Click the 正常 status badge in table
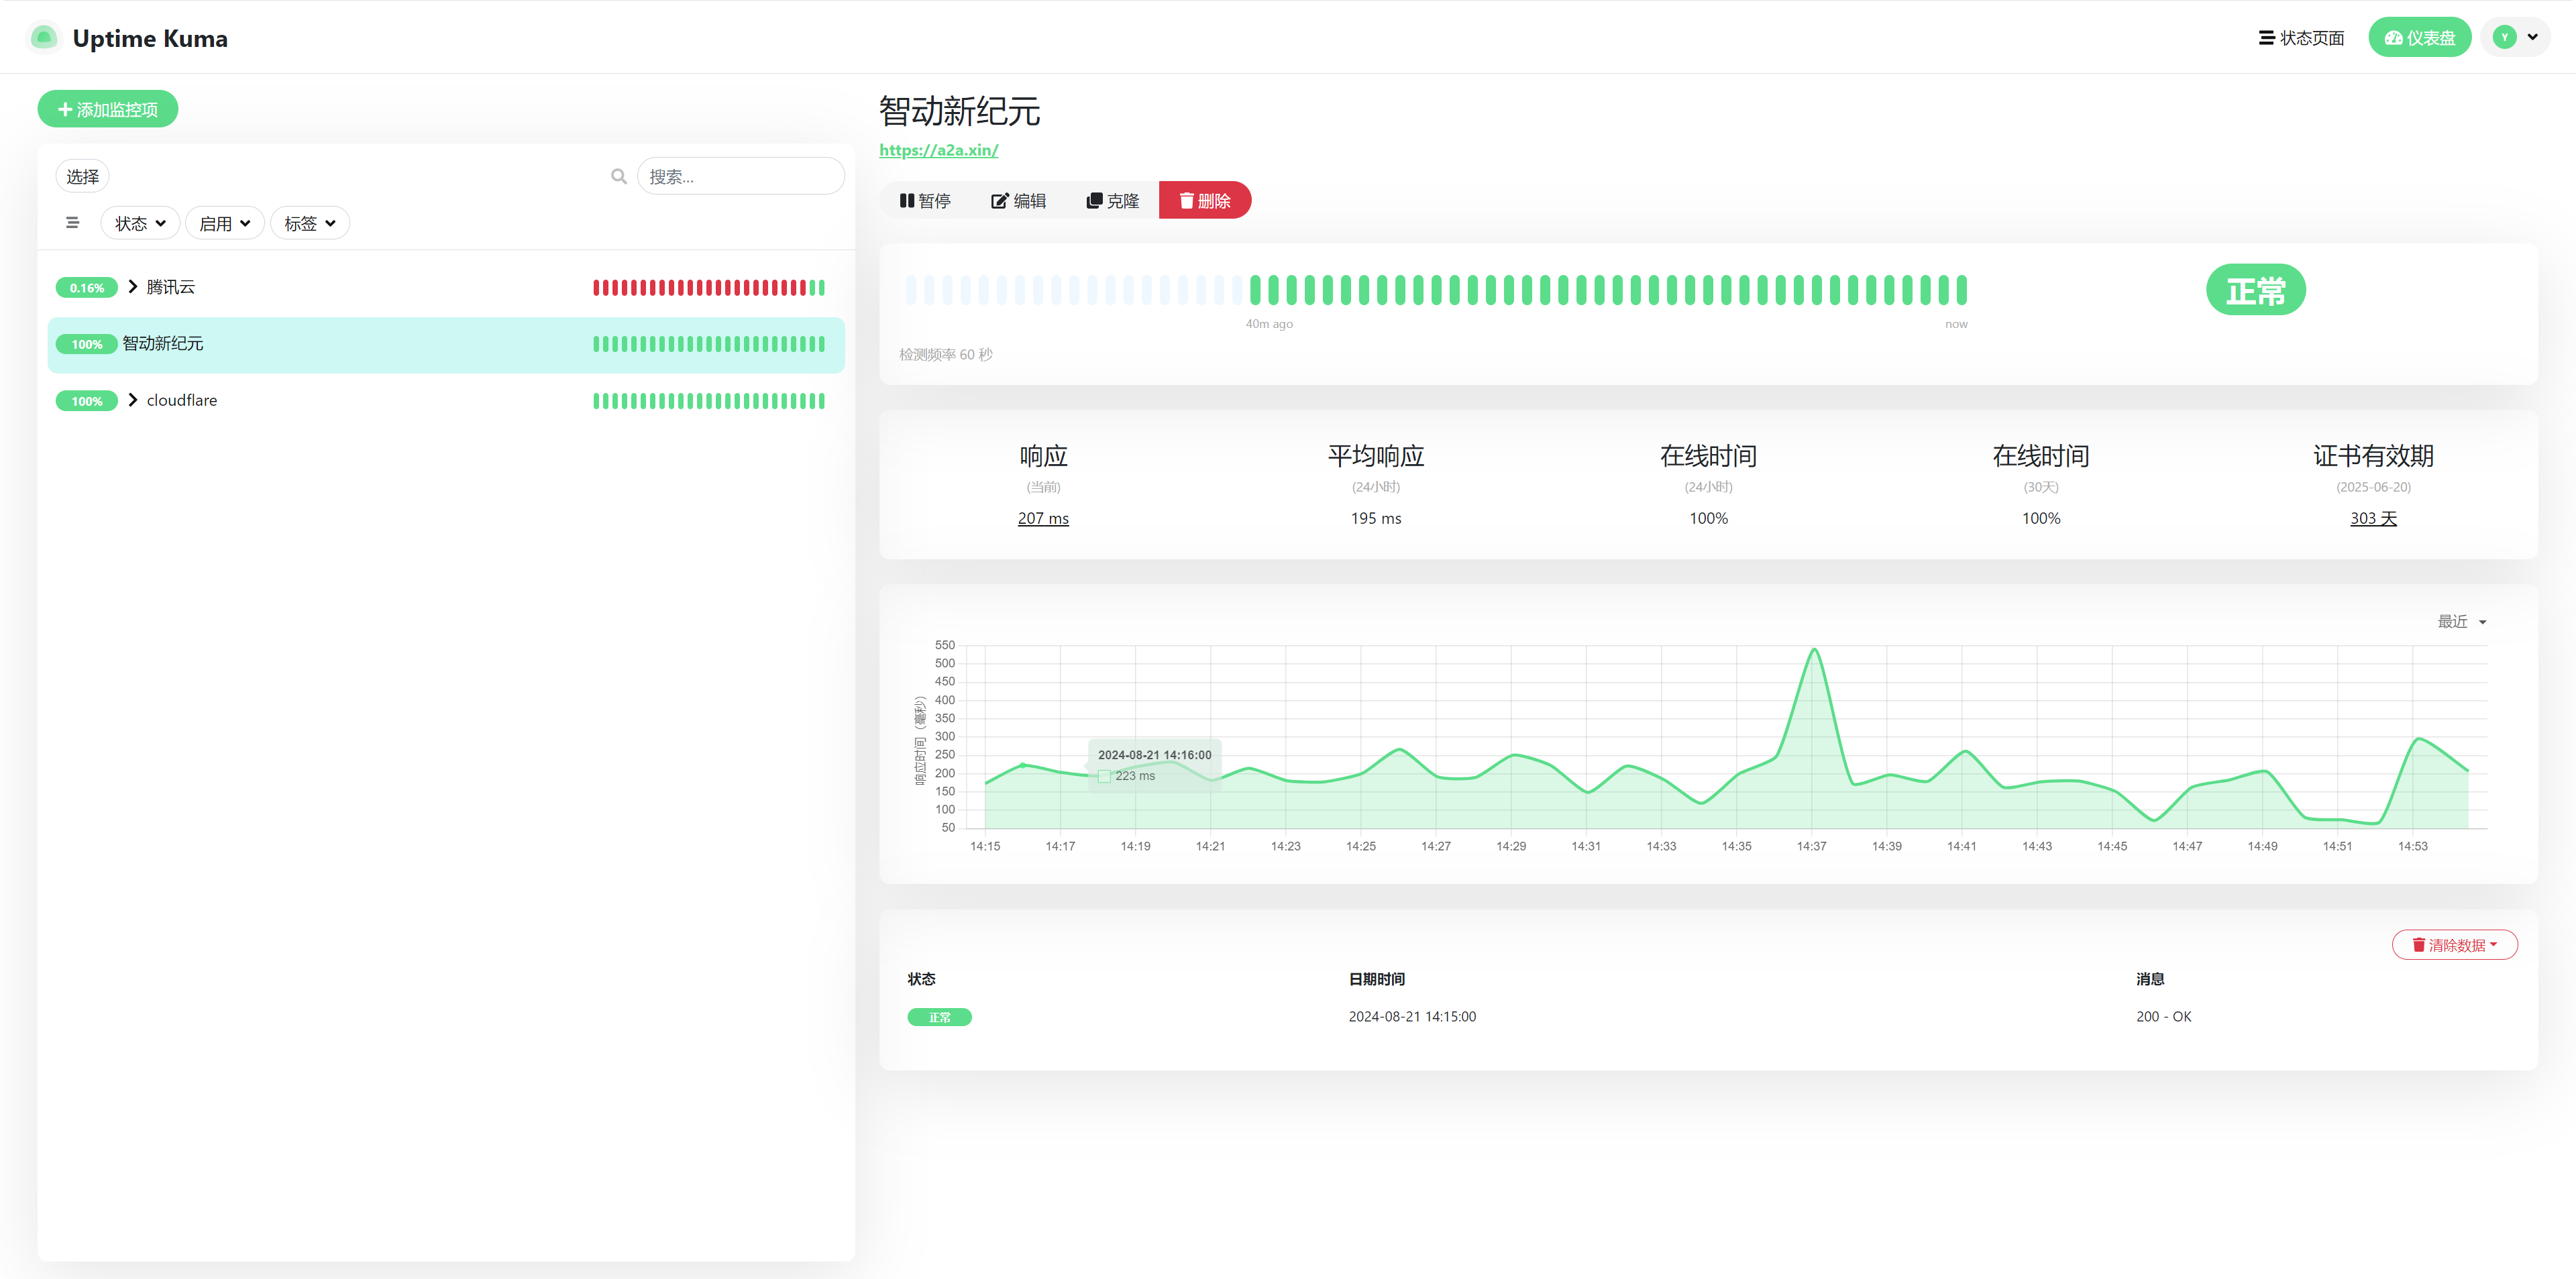 (939, 1017)
